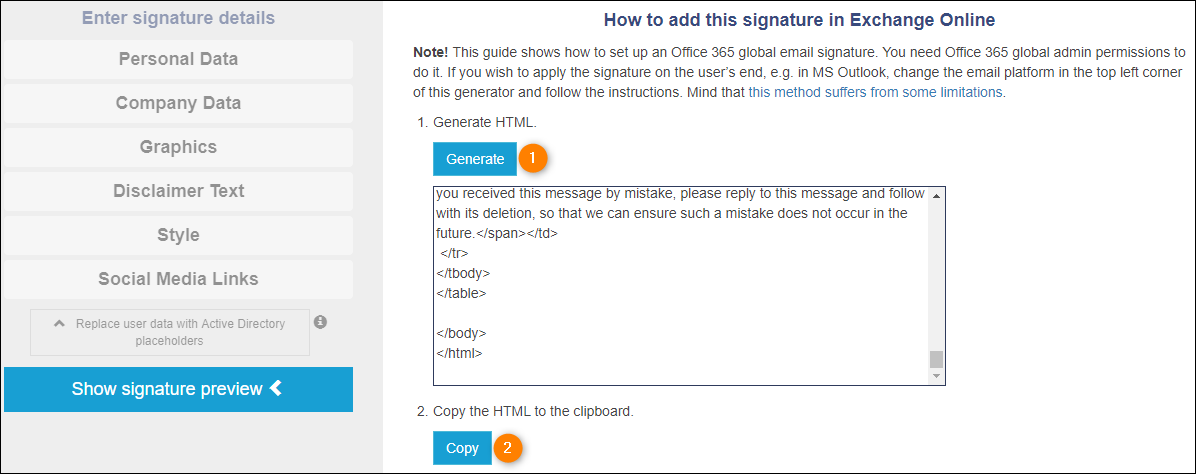Screen dimensions: 1196x474
Task: Toggle Replace user data with Active Directory placeholders
Action: coord(170,332)
